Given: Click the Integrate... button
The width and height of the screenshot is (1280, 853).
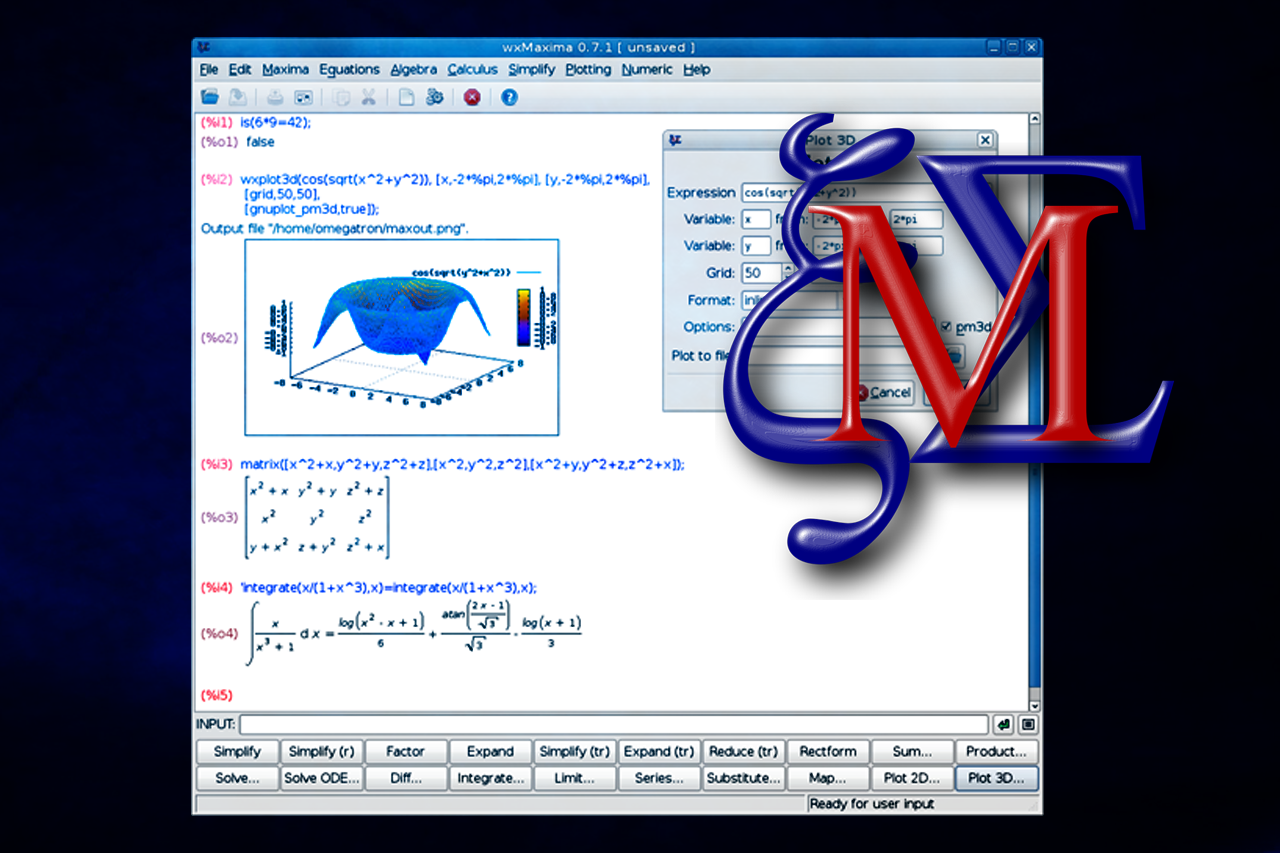Looking at the screenshot, I should (490, 778).
